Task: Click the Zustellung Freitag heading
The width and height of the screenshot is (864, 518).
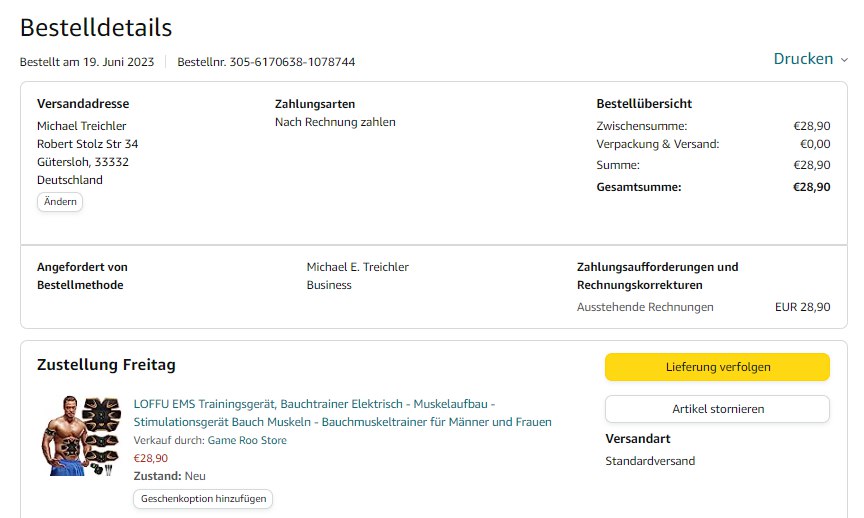Action: coord(106,365)
